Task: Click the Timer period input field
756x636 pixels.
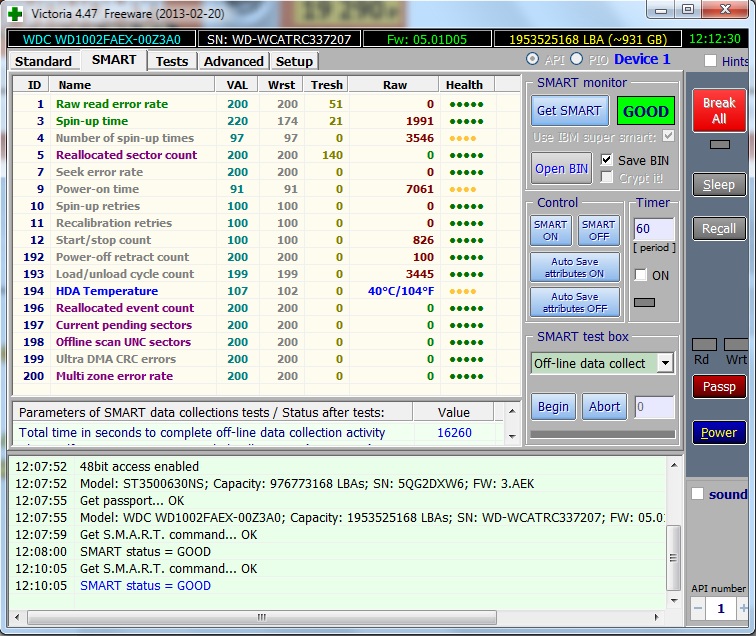Action: 653,229
